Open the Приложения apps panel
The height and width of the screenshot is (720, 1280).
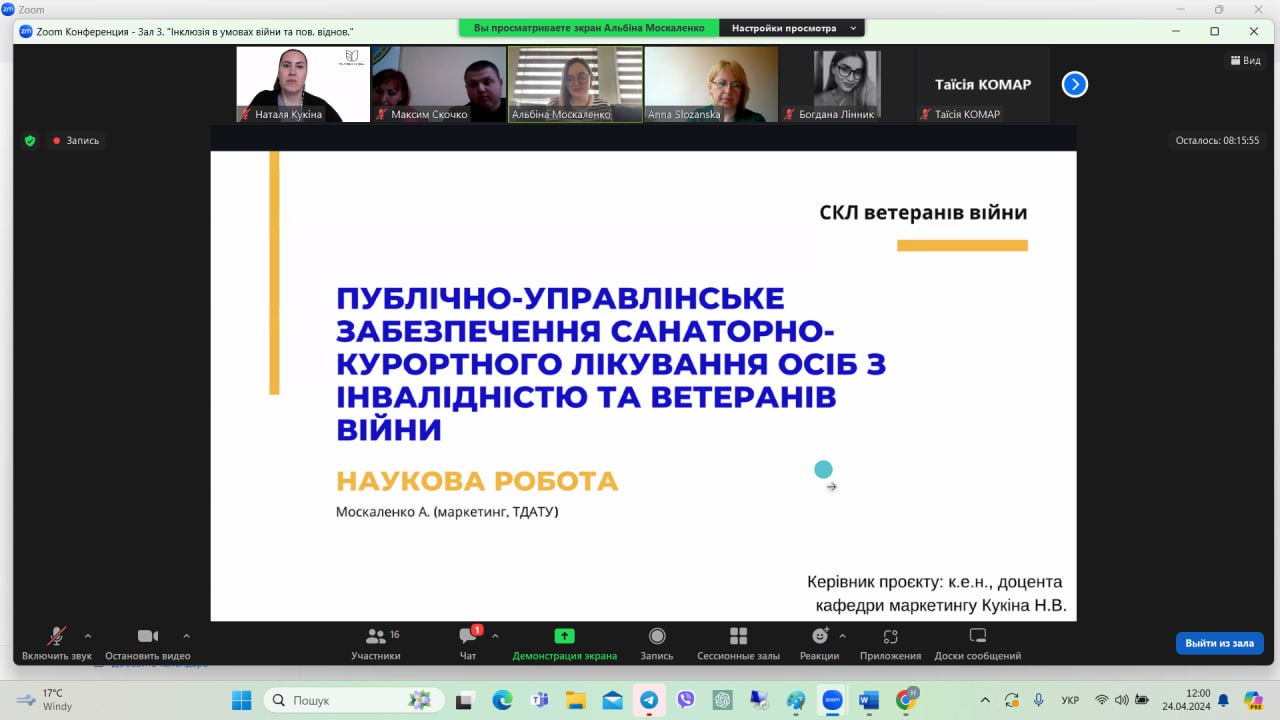pos(890,643)
